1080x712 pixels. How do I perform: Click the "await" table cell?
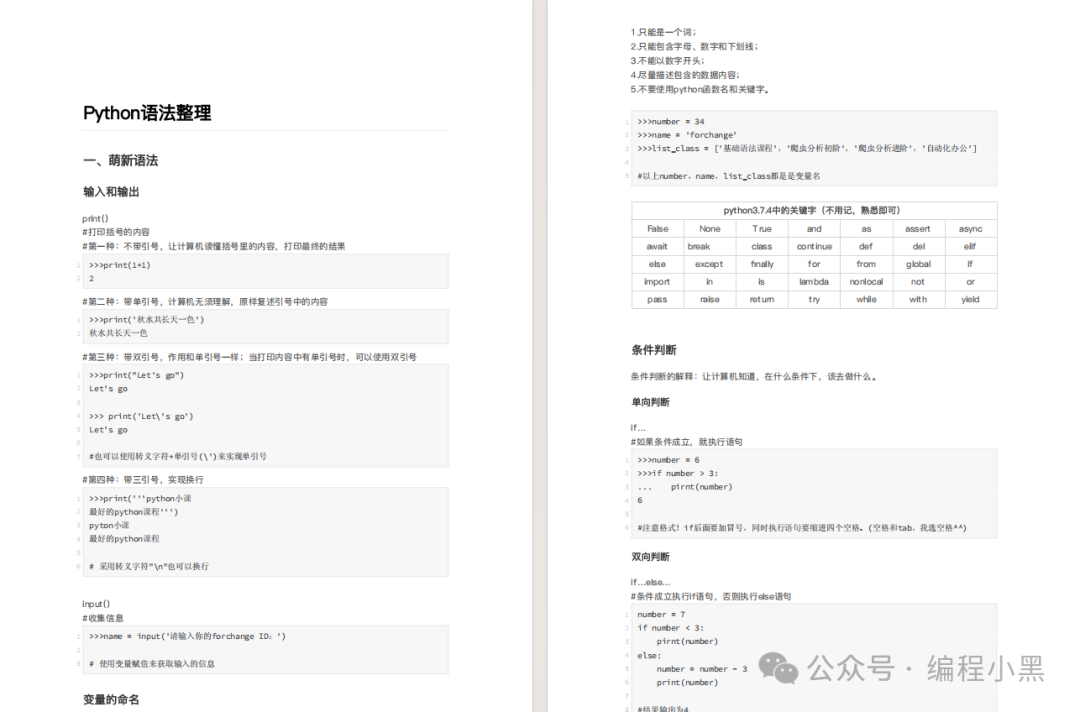coord(657,247)
